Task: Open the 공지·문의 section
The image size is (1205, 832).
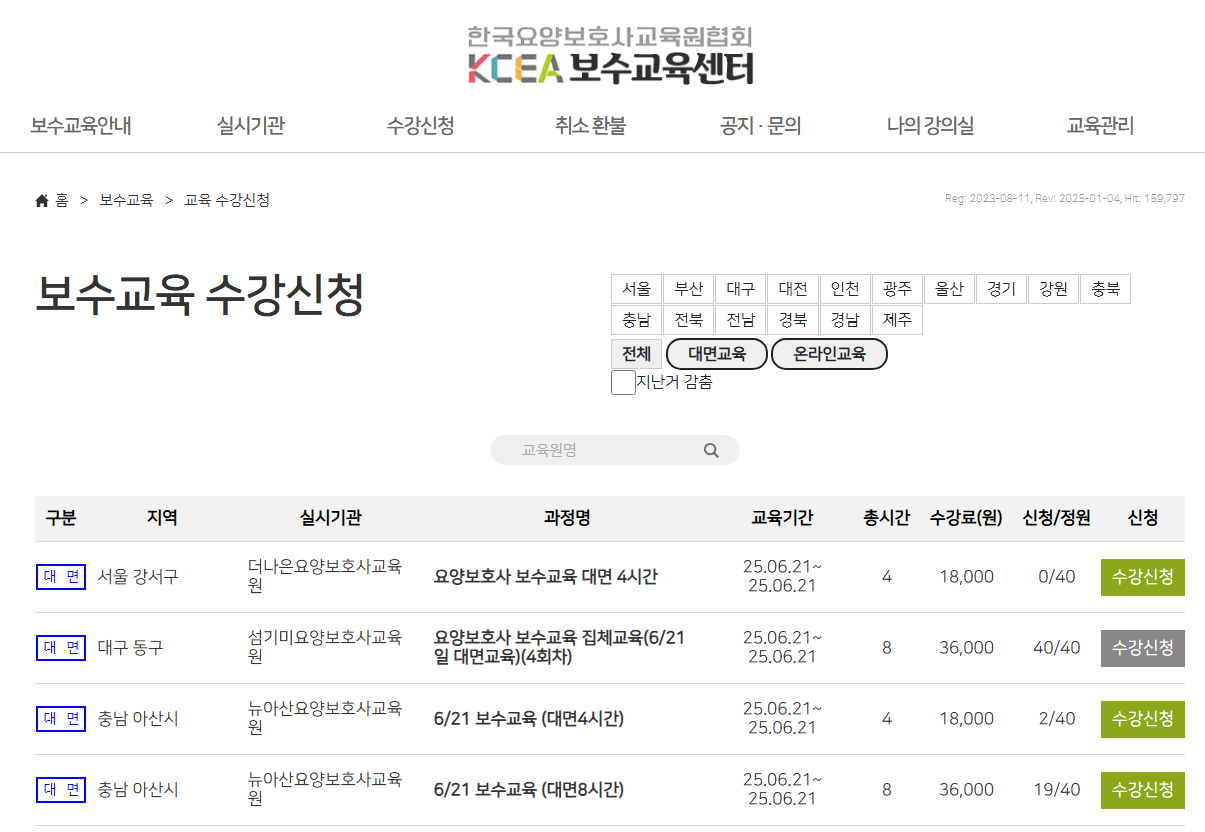Action: [x=759, y=125]
